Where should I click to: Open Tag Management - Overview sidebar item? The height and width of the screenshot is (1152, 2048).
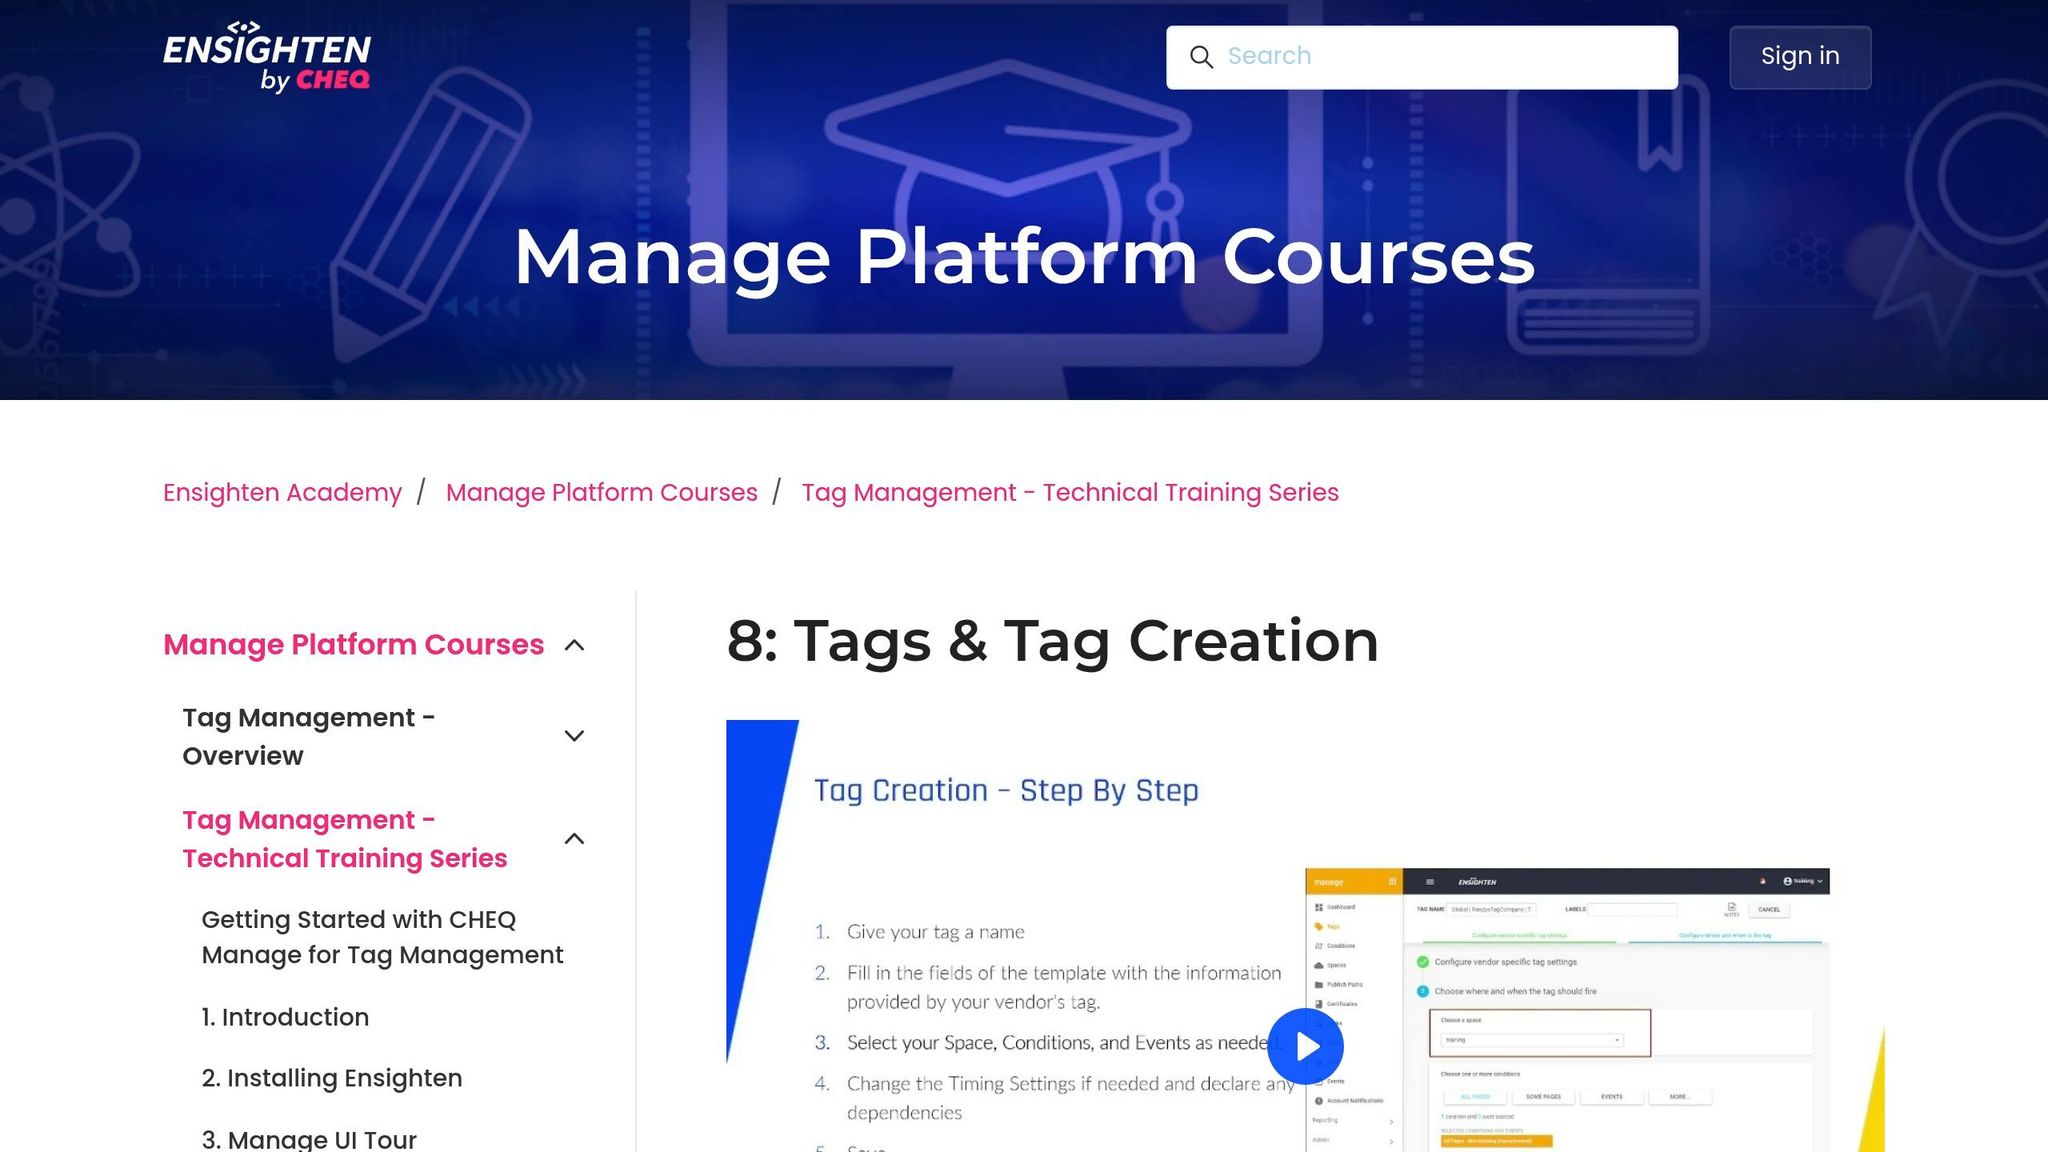[309, 736]
